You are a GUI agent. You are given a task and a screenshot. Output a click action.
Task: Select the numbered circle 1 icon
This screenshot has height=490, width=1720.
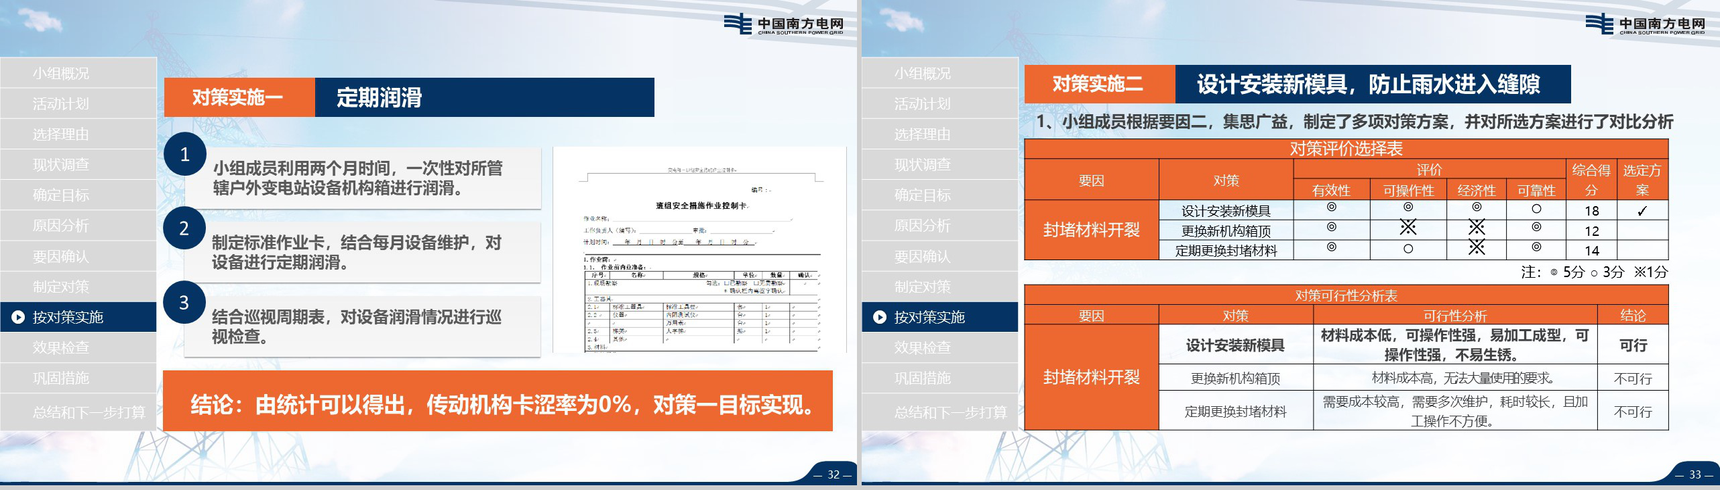(184, 155)
